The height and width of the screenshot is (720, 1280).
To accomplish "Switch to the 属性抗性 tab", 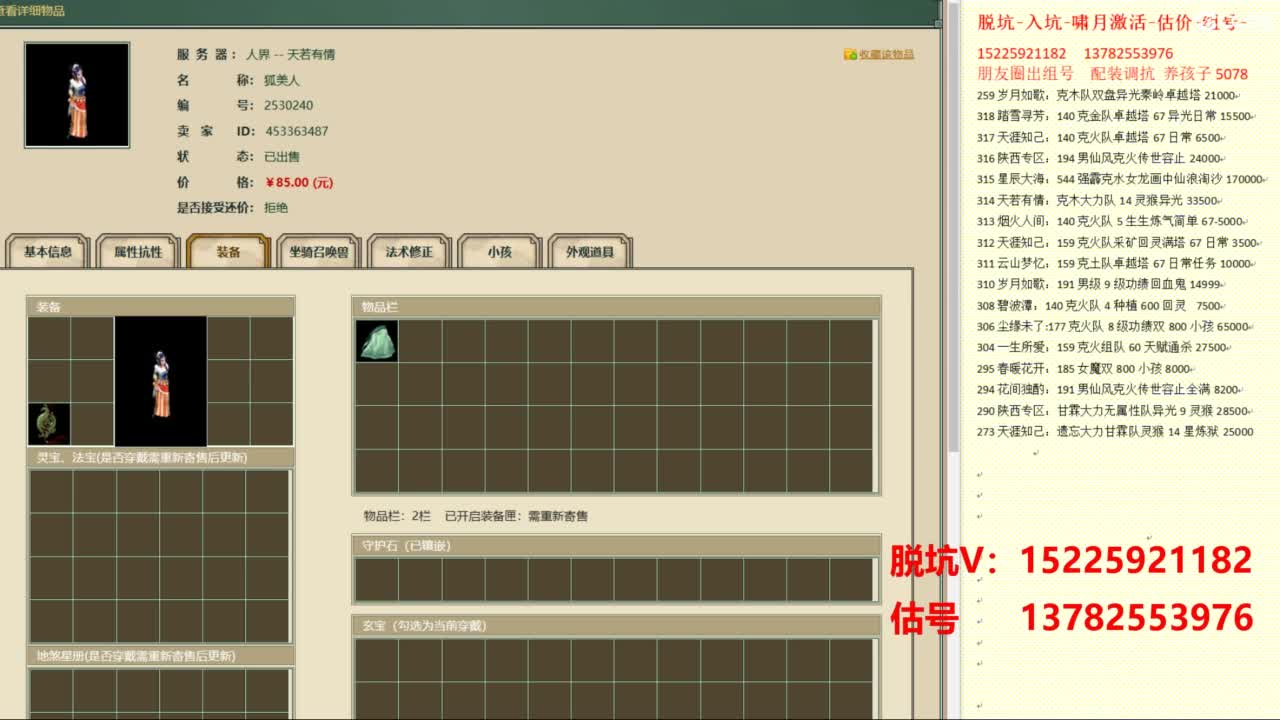I will [x=138, y=252].
